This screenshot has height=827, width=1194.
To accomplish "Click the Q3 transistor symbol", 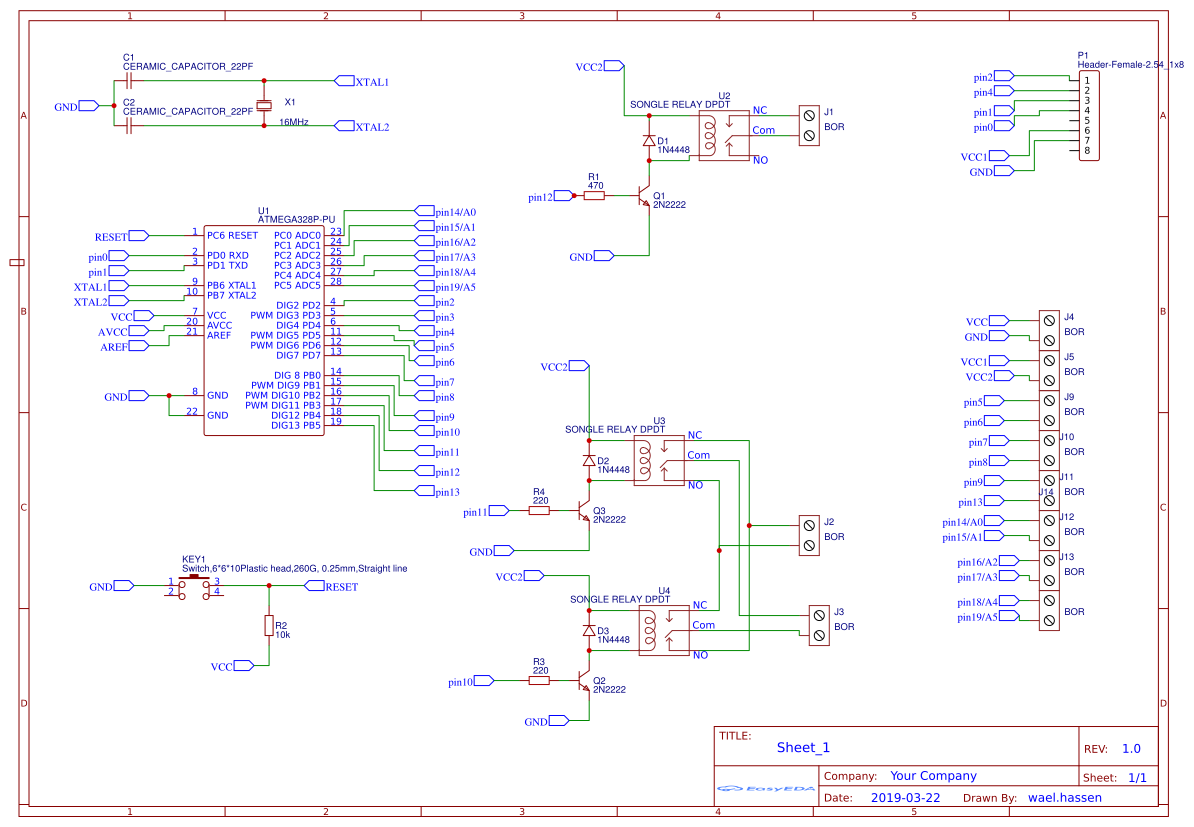I will tap(584, 512).
